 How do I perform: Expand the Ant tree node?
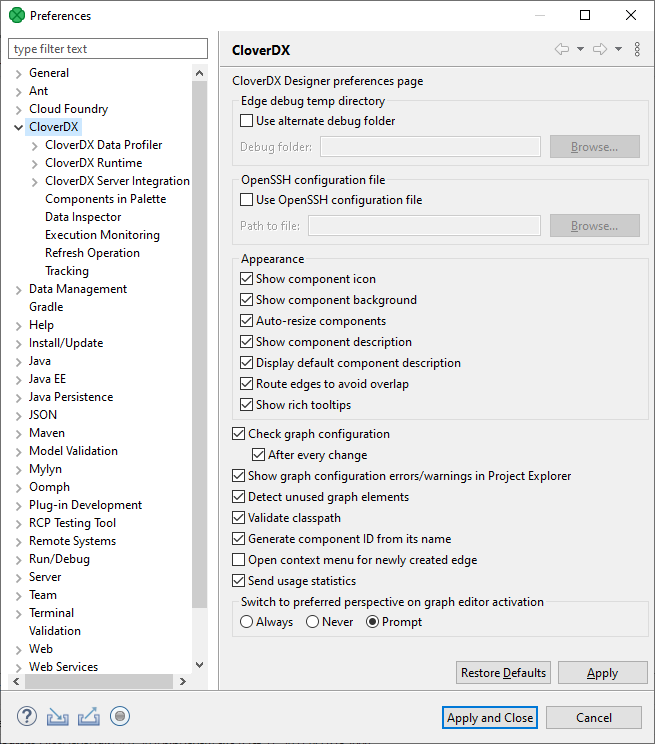(x=19, y=92)
